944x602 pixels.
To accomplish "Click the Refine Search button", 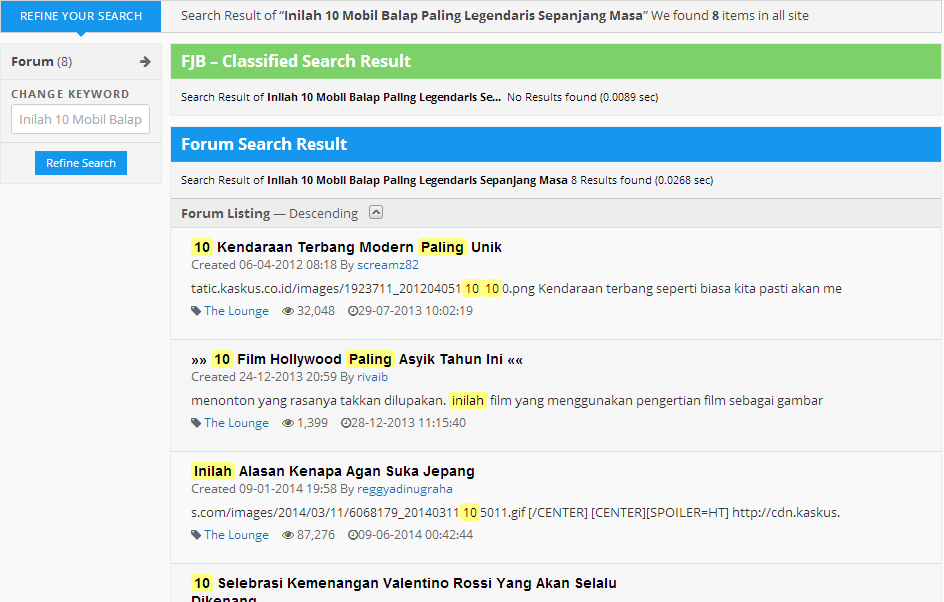I will (x=81, y=163).
